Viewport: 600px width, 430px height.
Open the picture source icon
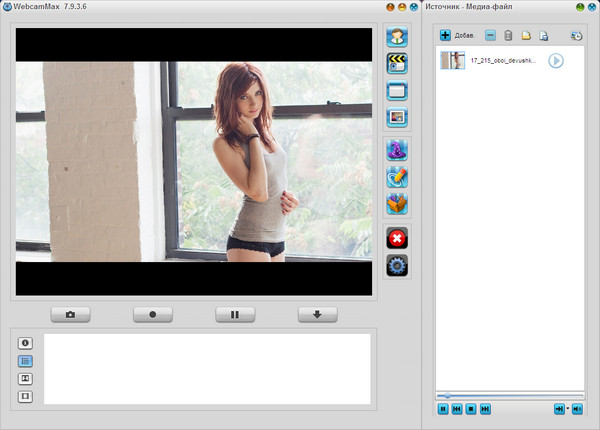click(397, 117)
